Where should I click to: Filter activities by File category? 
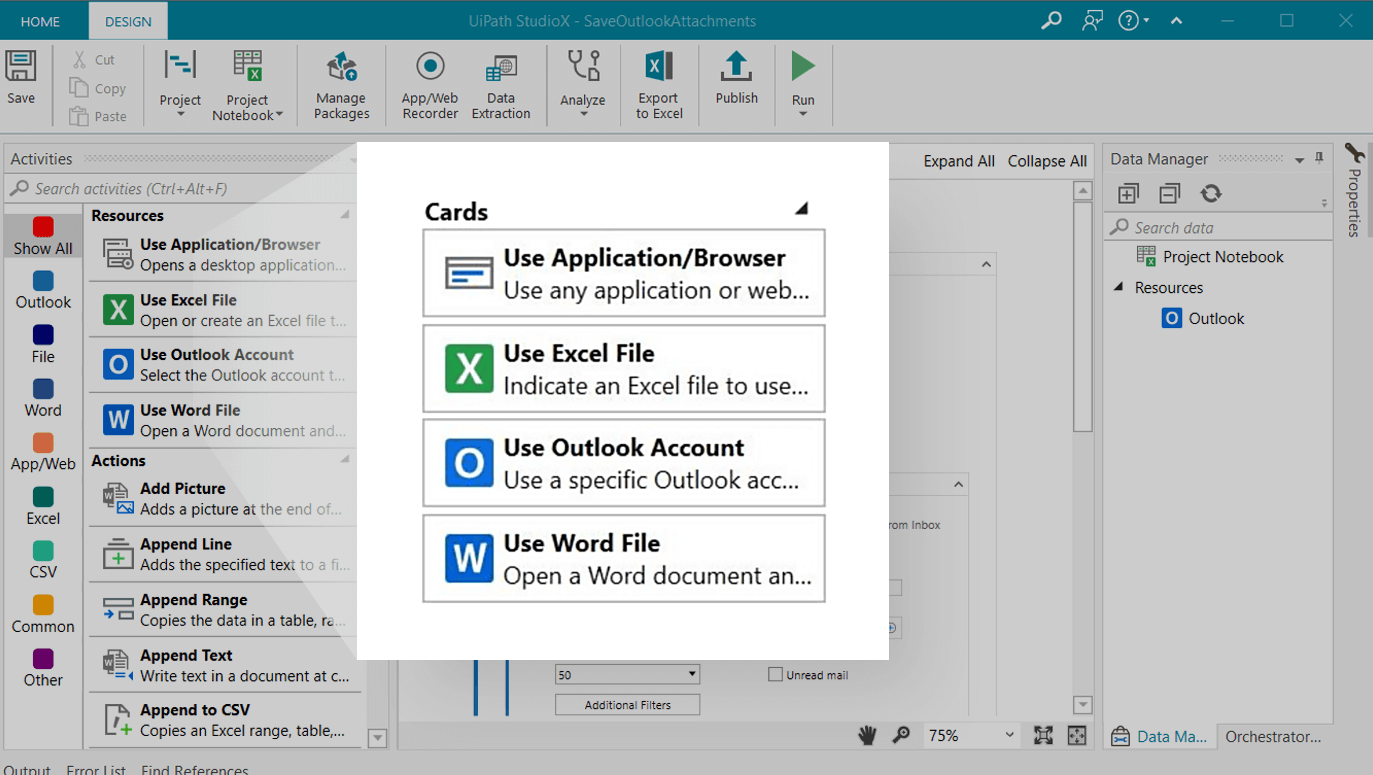coord(43,345)
